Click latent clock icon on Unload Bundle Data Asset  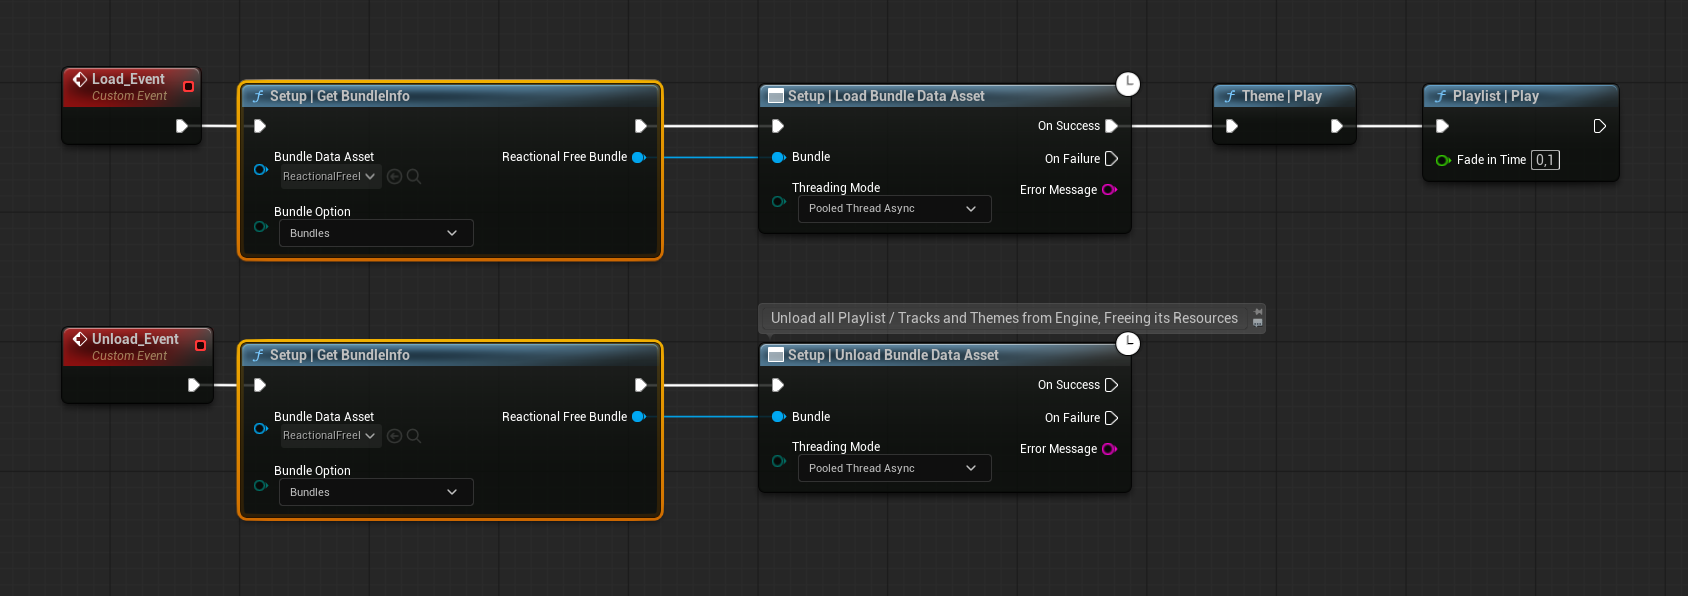point(1127,343)
